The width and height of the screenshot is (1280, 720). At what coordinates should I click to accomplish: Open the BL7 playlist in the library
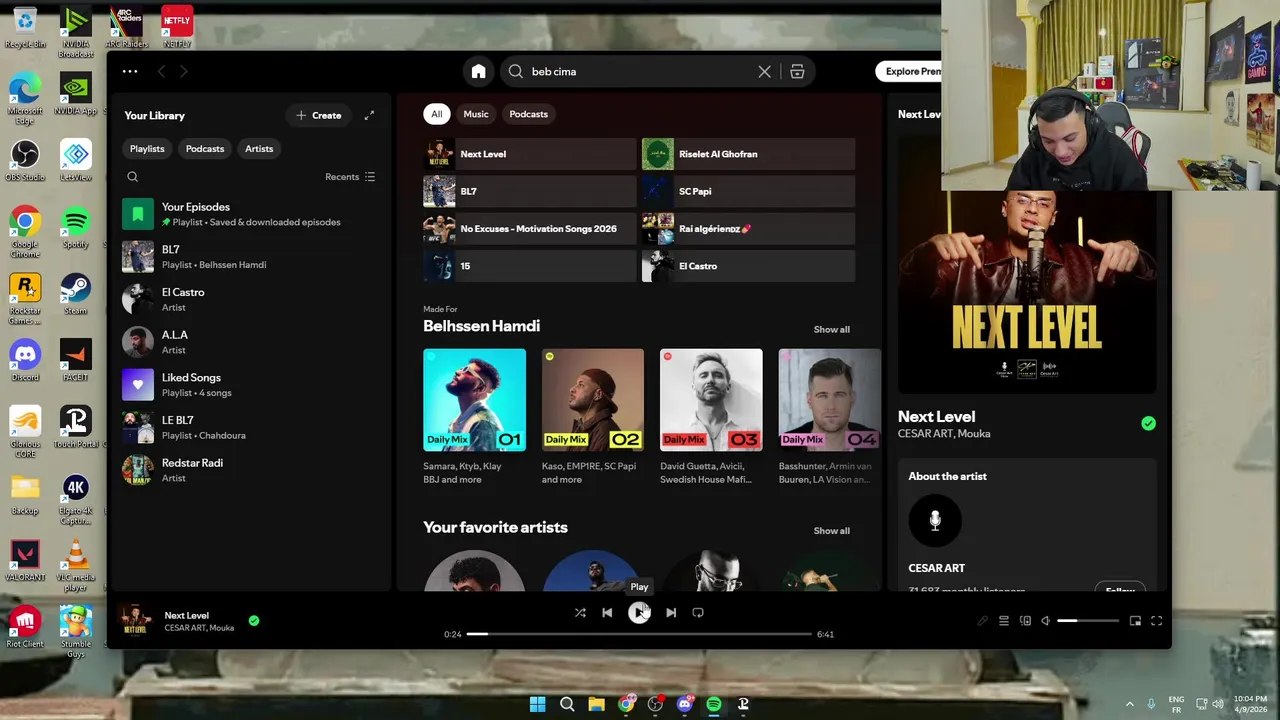[250, 257]
